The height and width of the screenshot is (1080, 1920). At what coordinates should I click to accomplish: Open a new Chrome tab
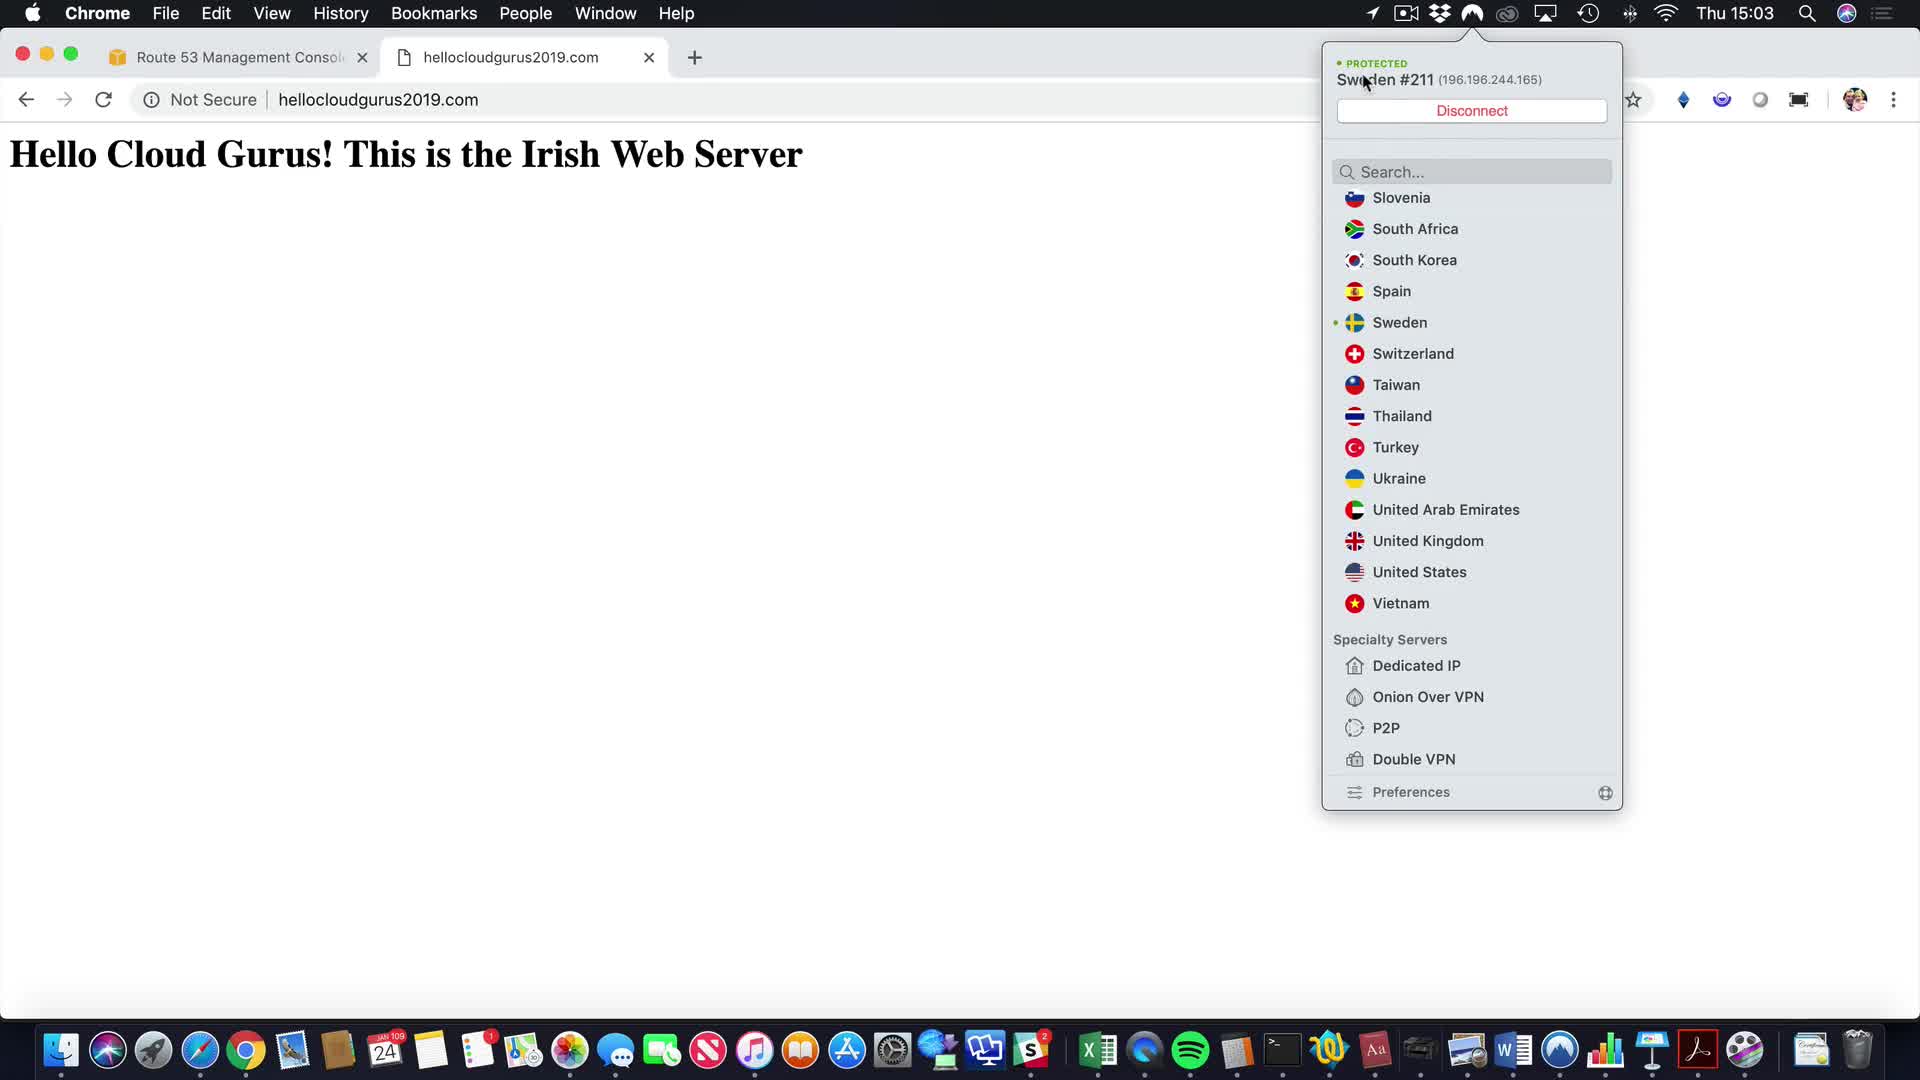(x=695, y=58)
